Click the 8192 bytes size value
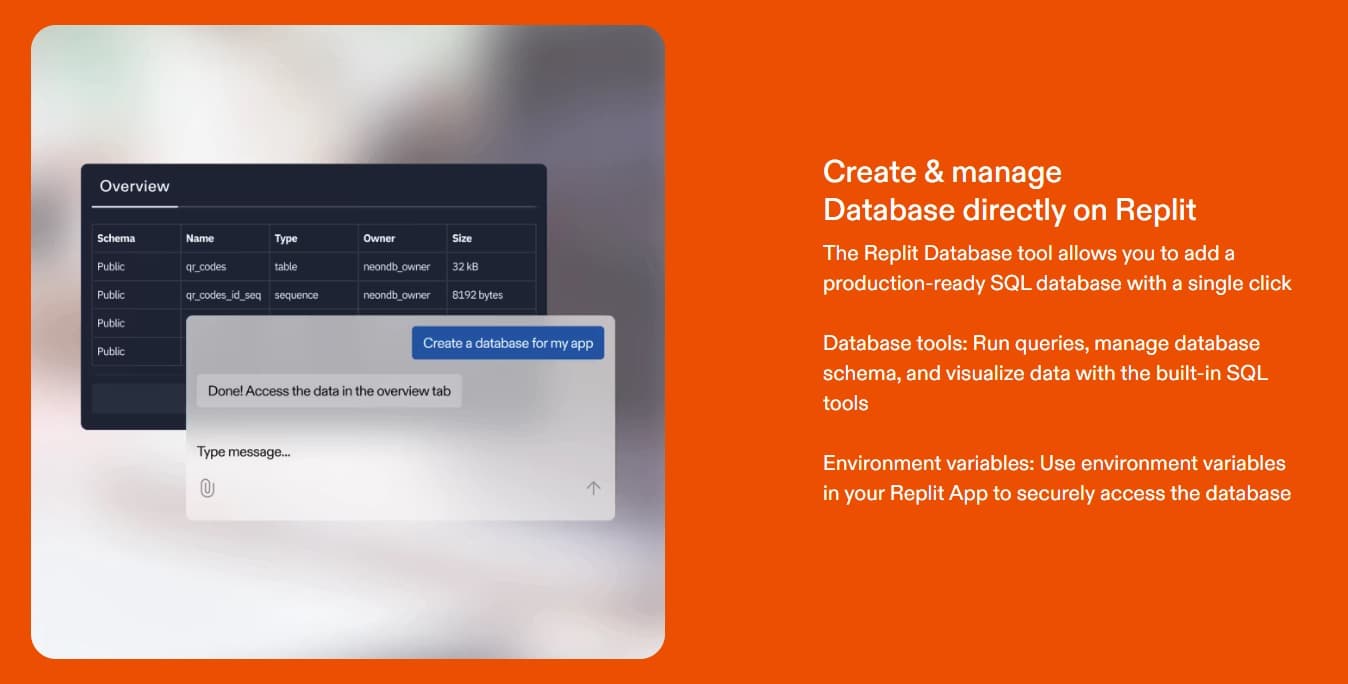 tap(477, 294)
